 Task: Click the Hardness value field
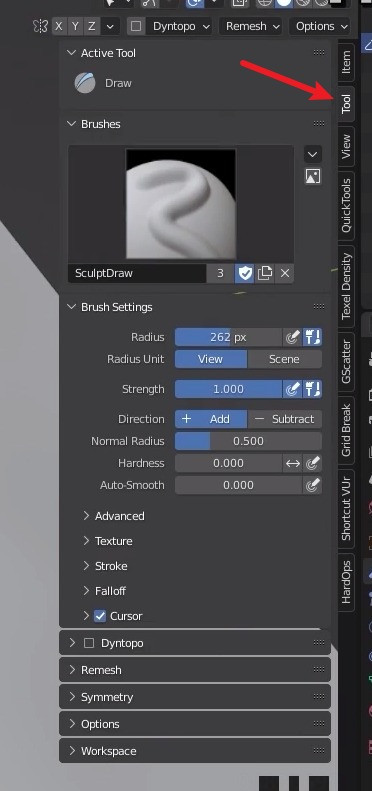(228, 463)
